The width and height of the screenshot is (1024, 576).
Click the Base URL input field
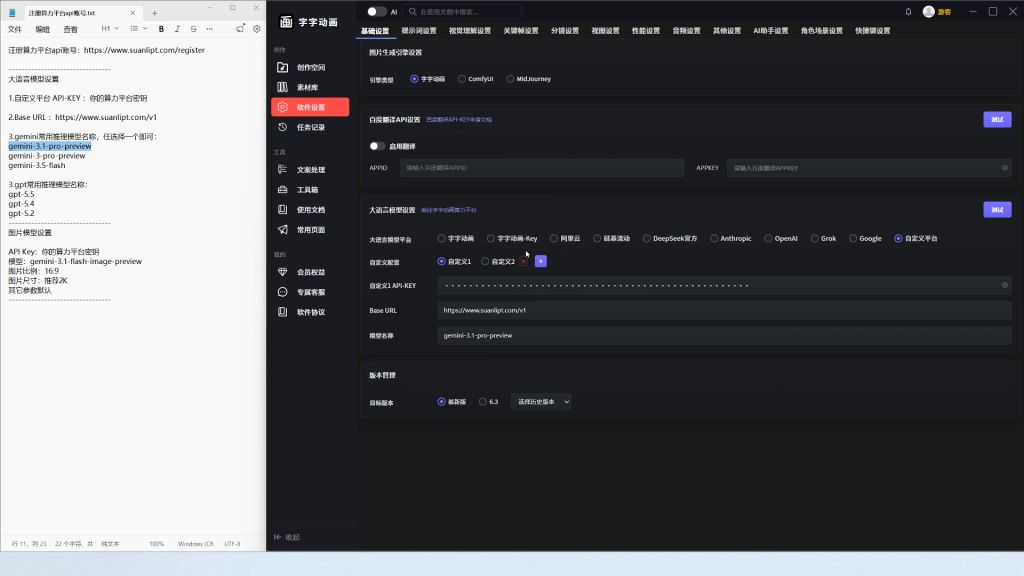click(x=724, y=310)
